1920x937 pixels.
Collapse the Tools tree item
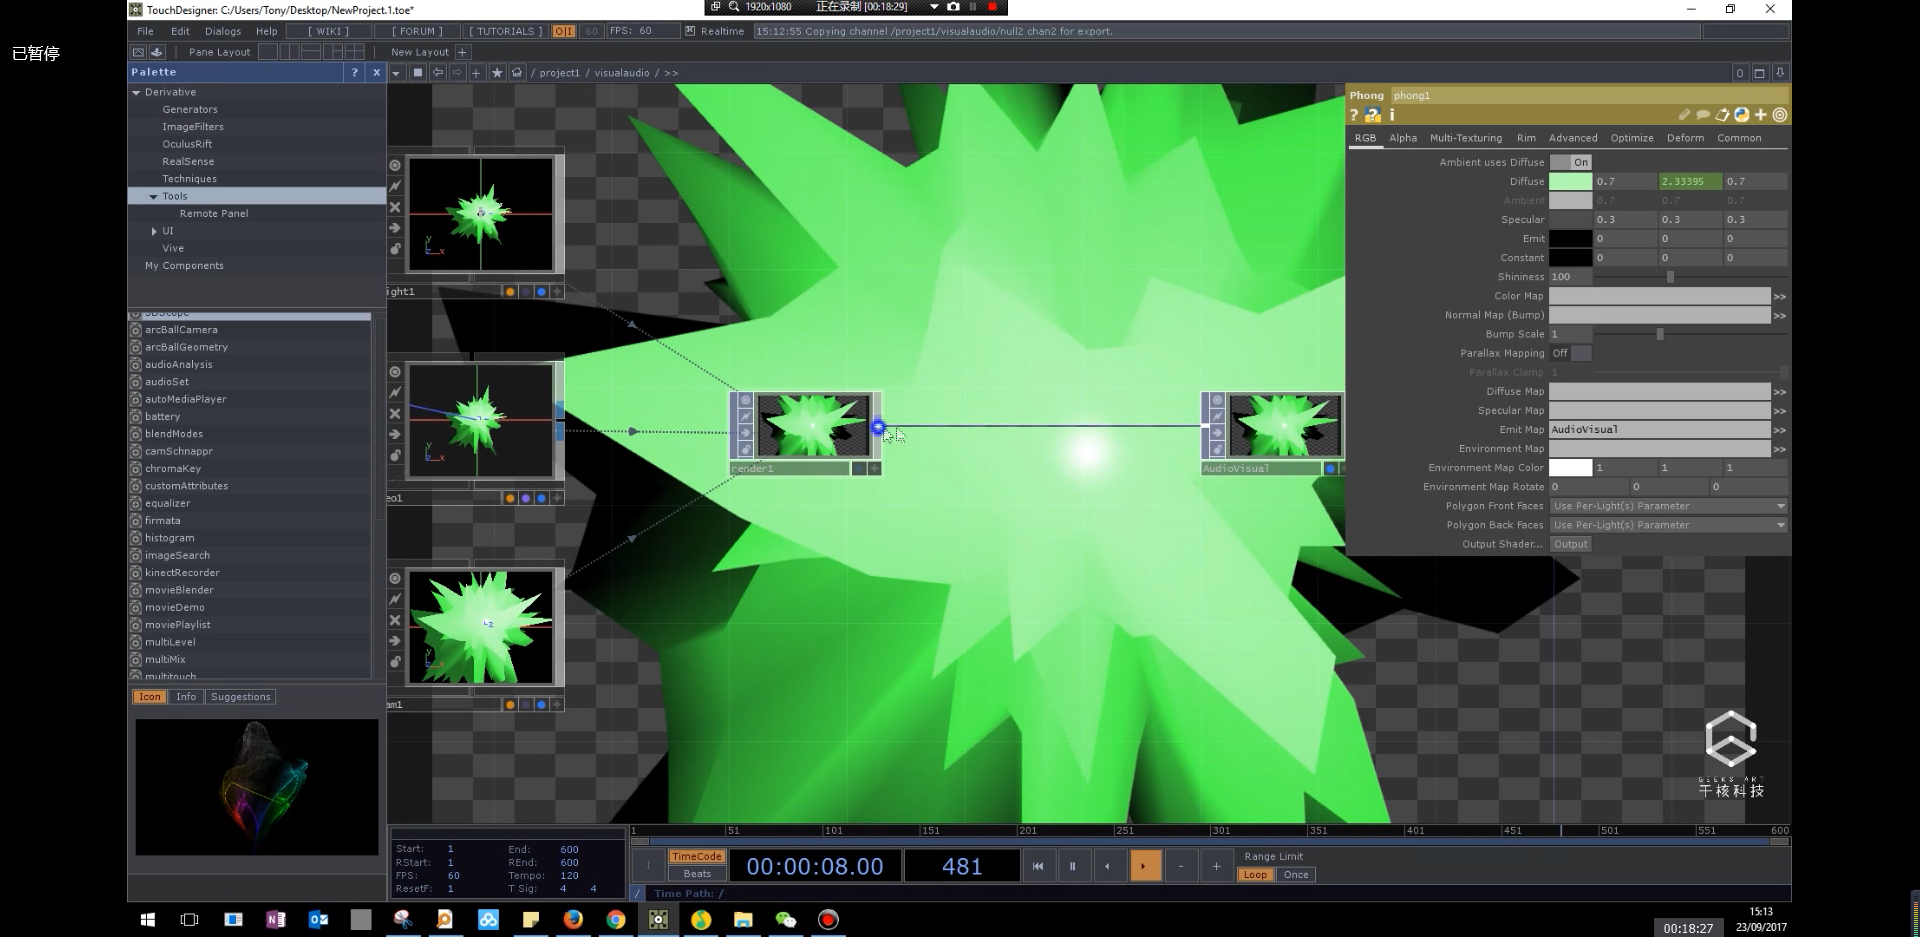click(153, 197)
